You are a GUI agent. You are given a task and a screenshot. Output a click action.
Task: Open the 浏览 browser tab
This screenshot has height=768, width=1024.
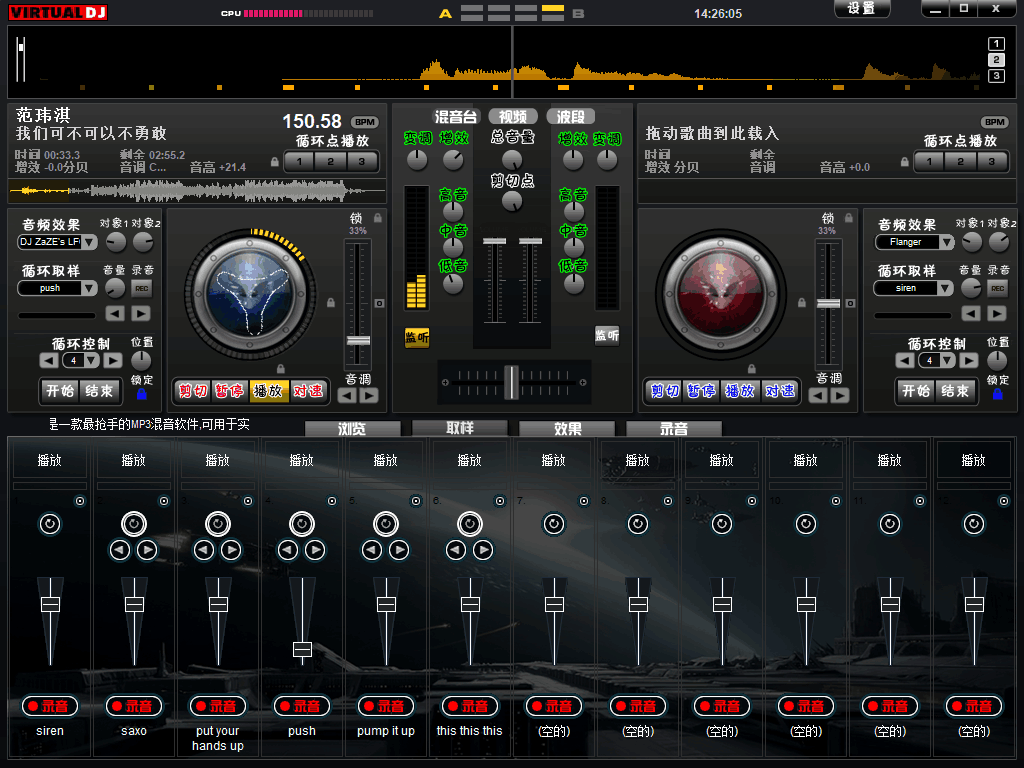(353, 429)
